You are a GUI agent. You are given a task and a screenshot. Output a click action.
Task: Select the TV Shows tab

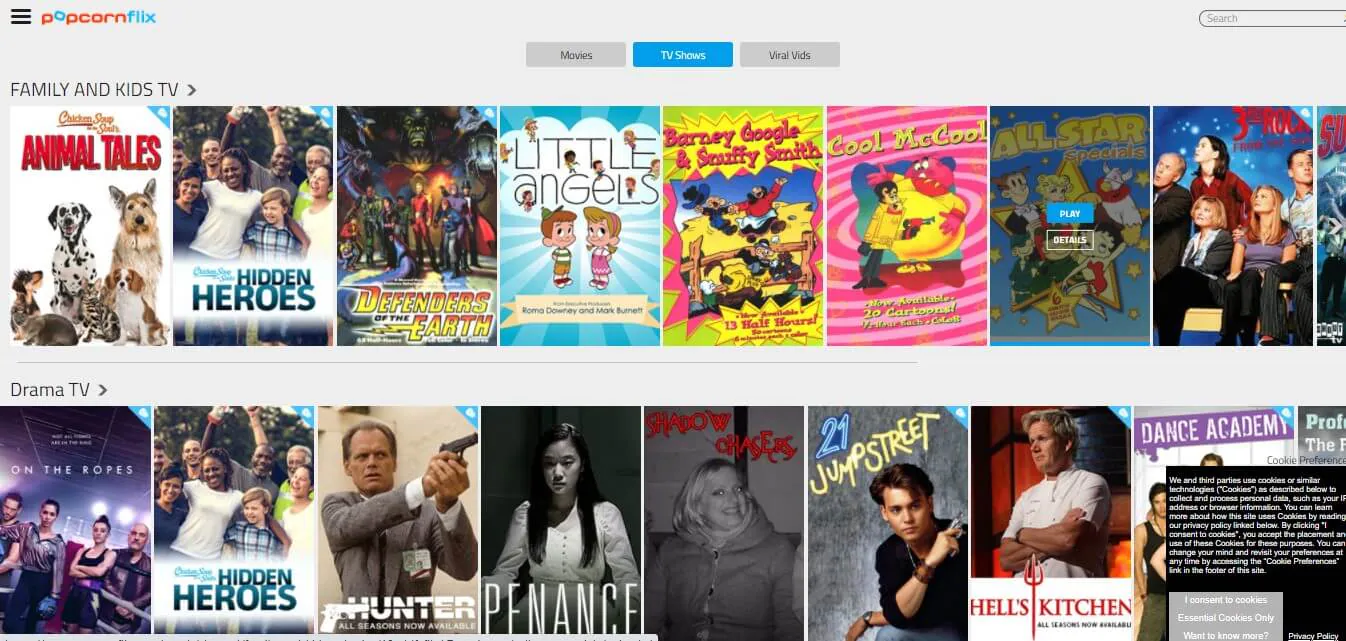(x=683, y=55)
